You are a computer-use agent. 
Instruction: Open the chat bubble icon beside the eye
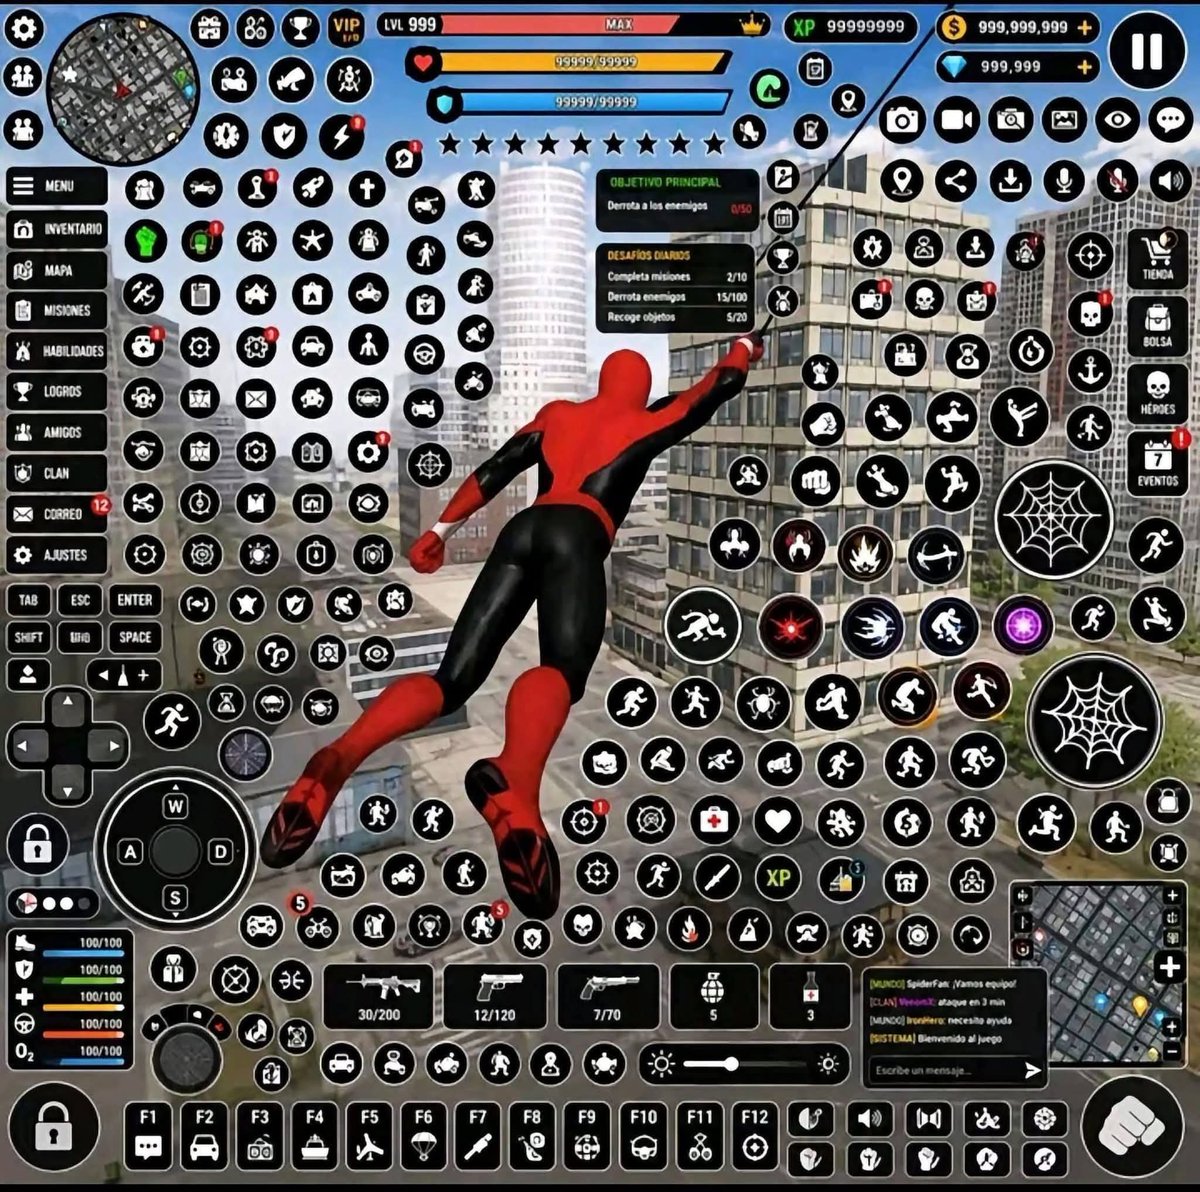pyautogui.click(x=1171, y=121)
